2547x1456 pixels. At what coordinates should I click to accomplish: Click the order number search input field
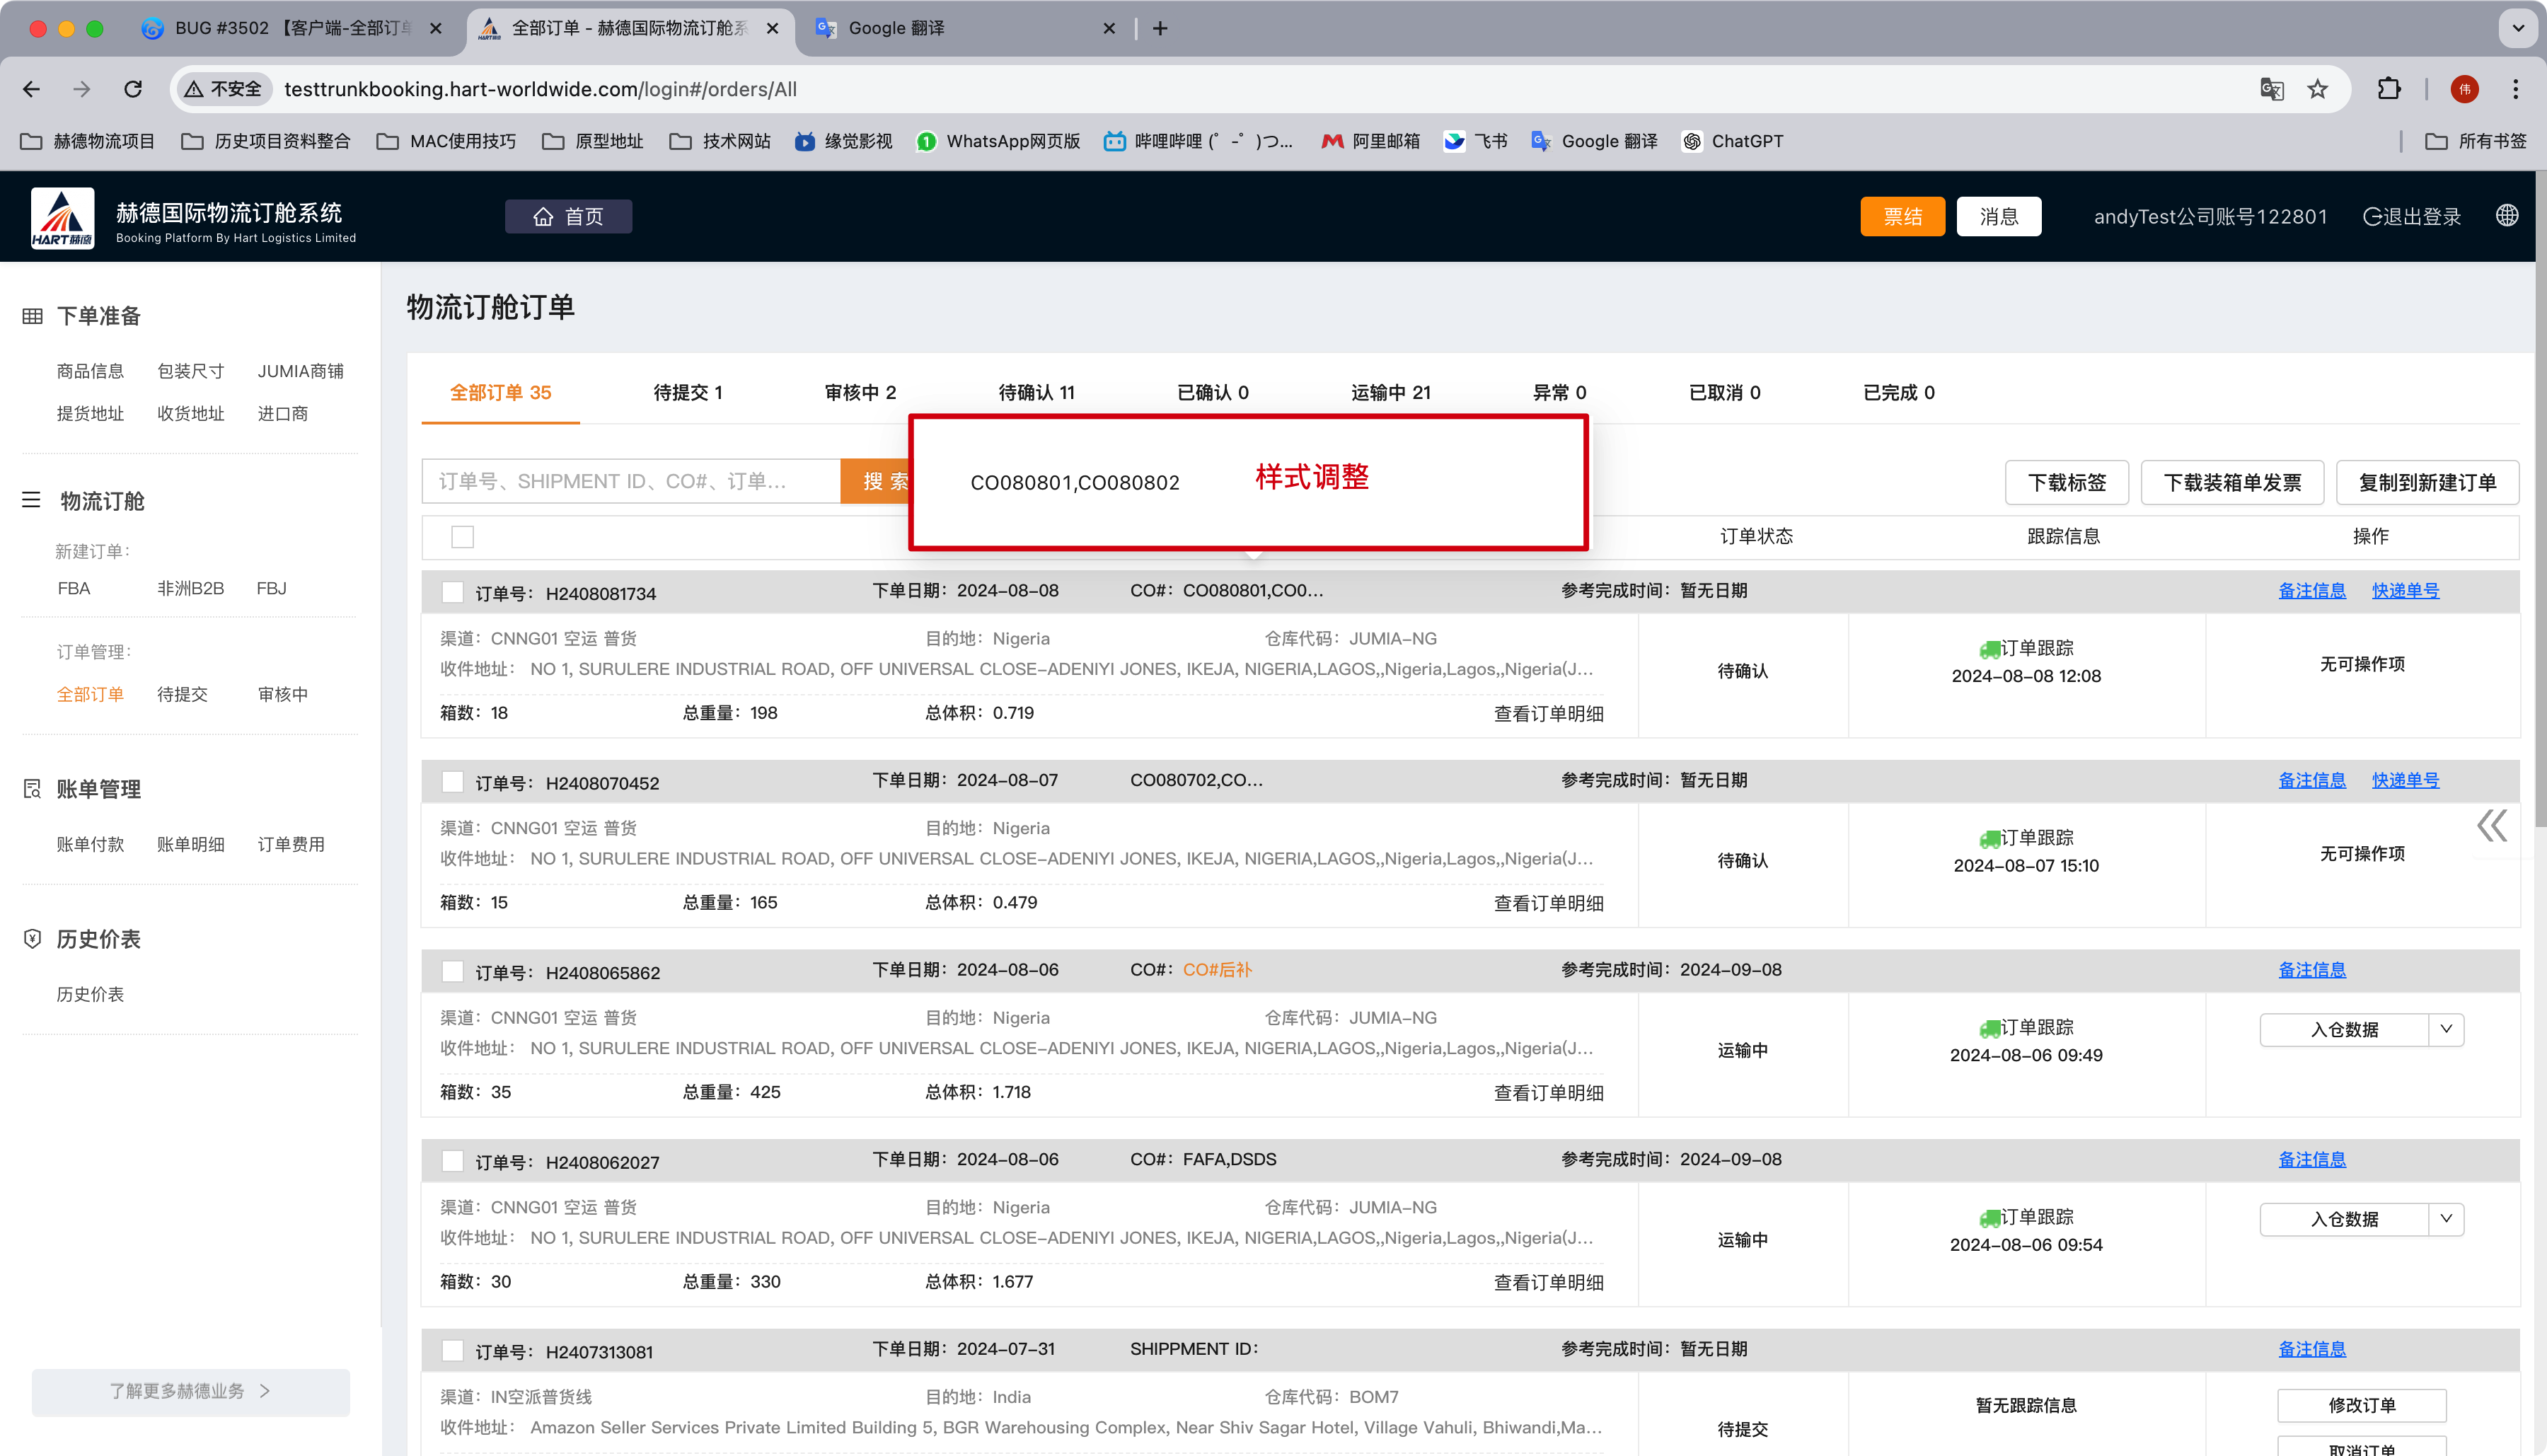click(x=630, y=482)
